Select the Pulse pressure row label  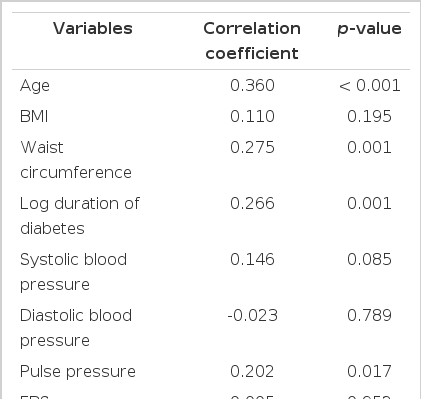click(78, 372)
